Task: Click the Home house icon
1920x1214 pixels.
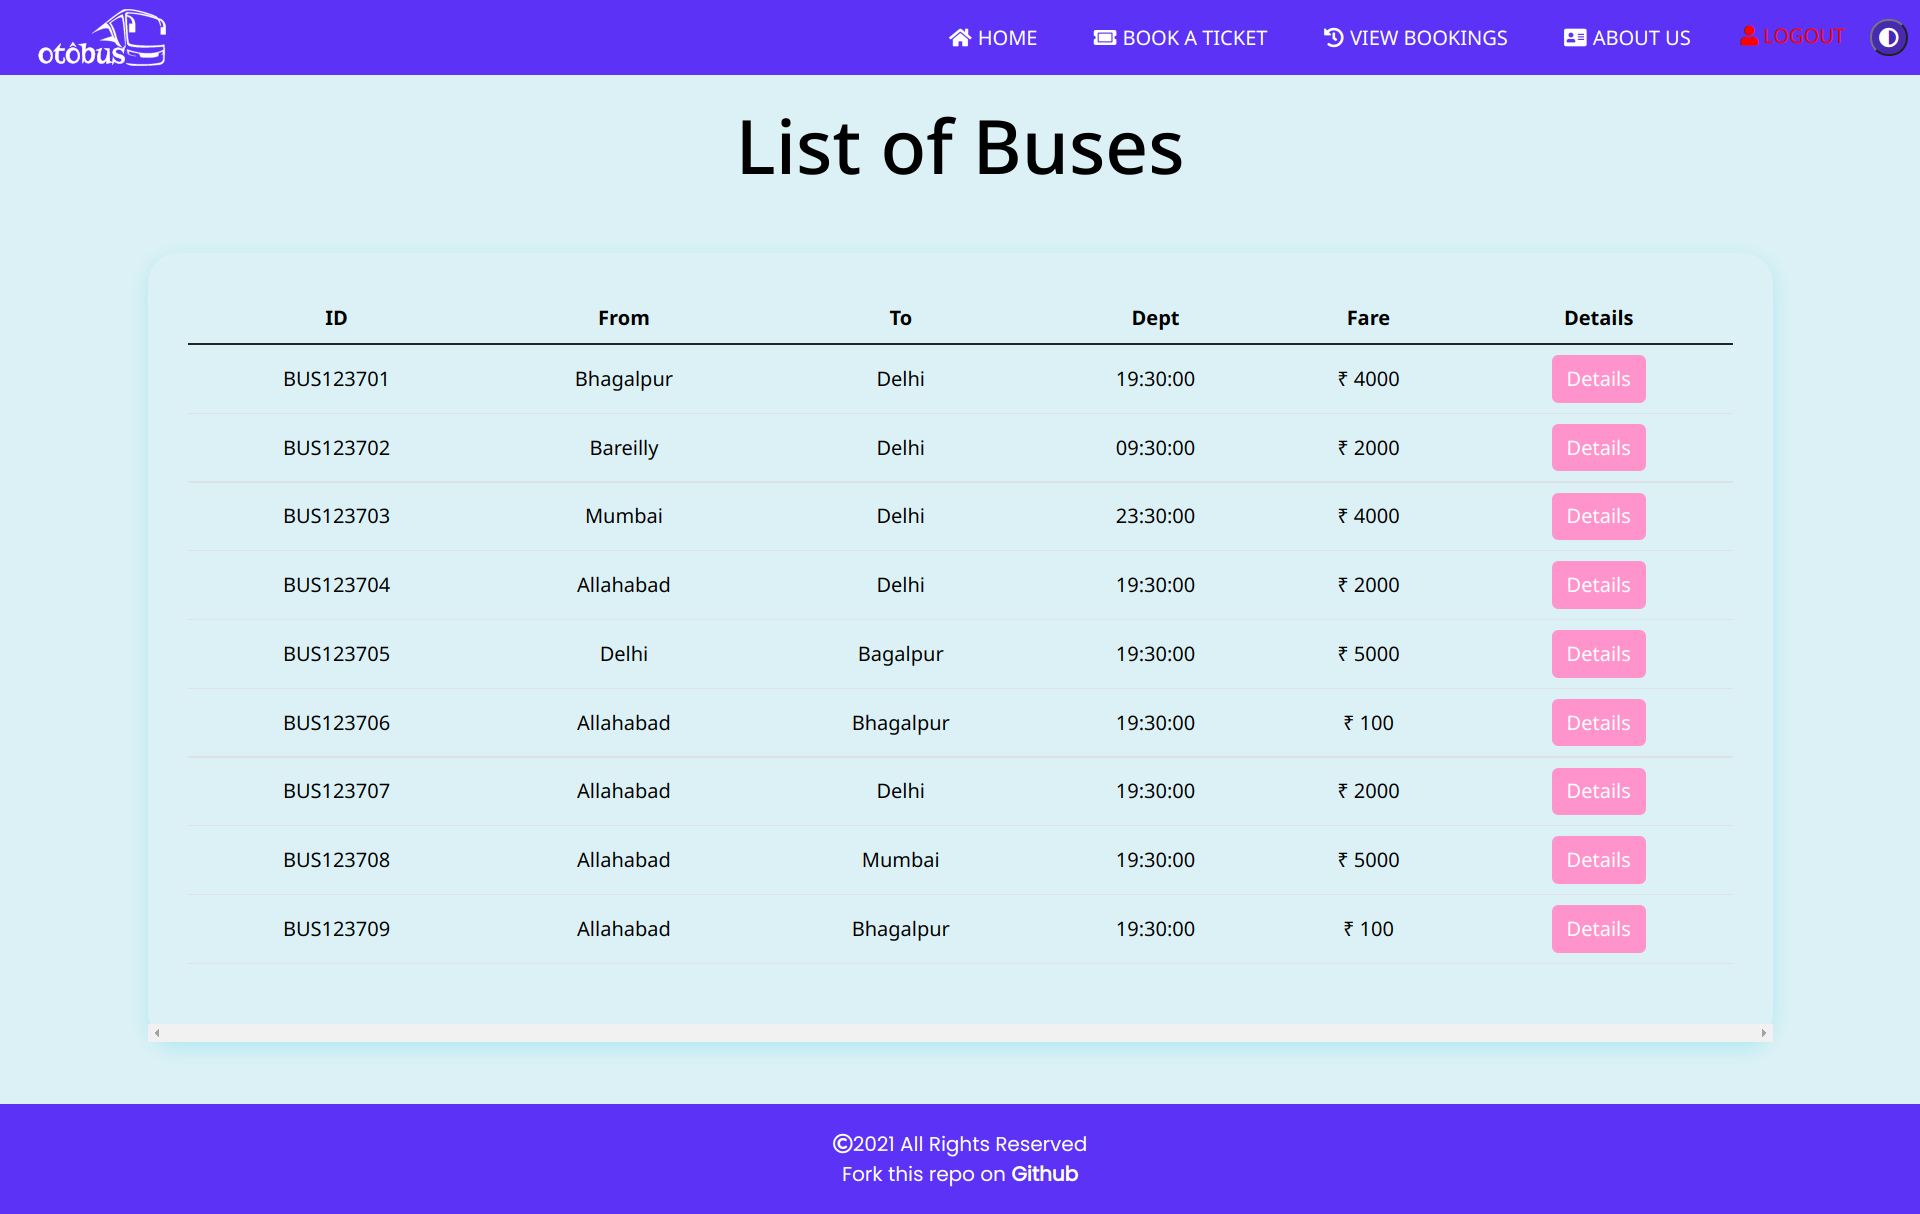Action: (x=960, y=38)
